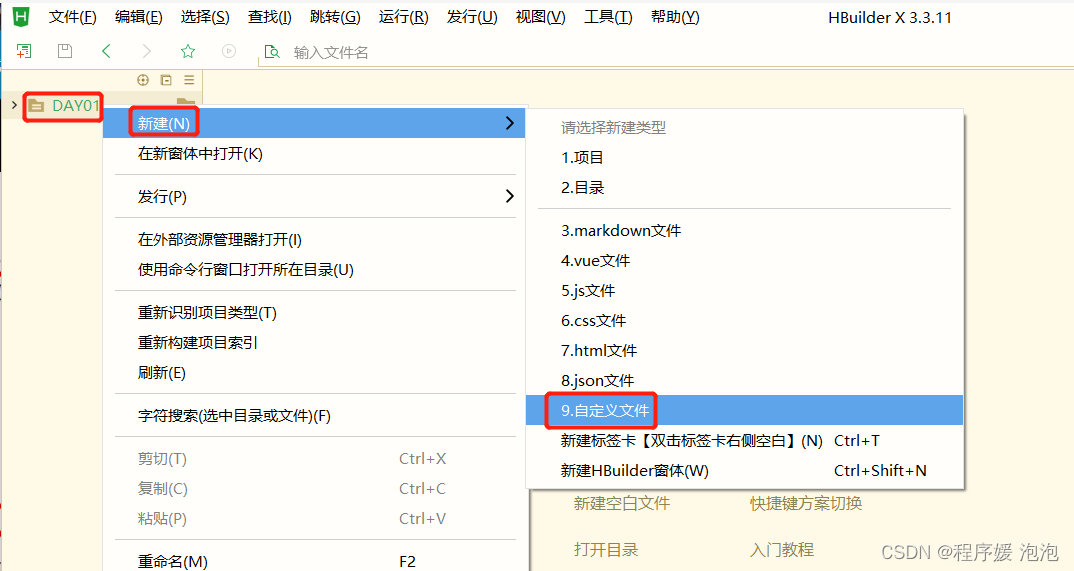Viewport: 1074px width, 571px height.
Task: Click the 新建空白文件 link
Action: click(622, 503)
